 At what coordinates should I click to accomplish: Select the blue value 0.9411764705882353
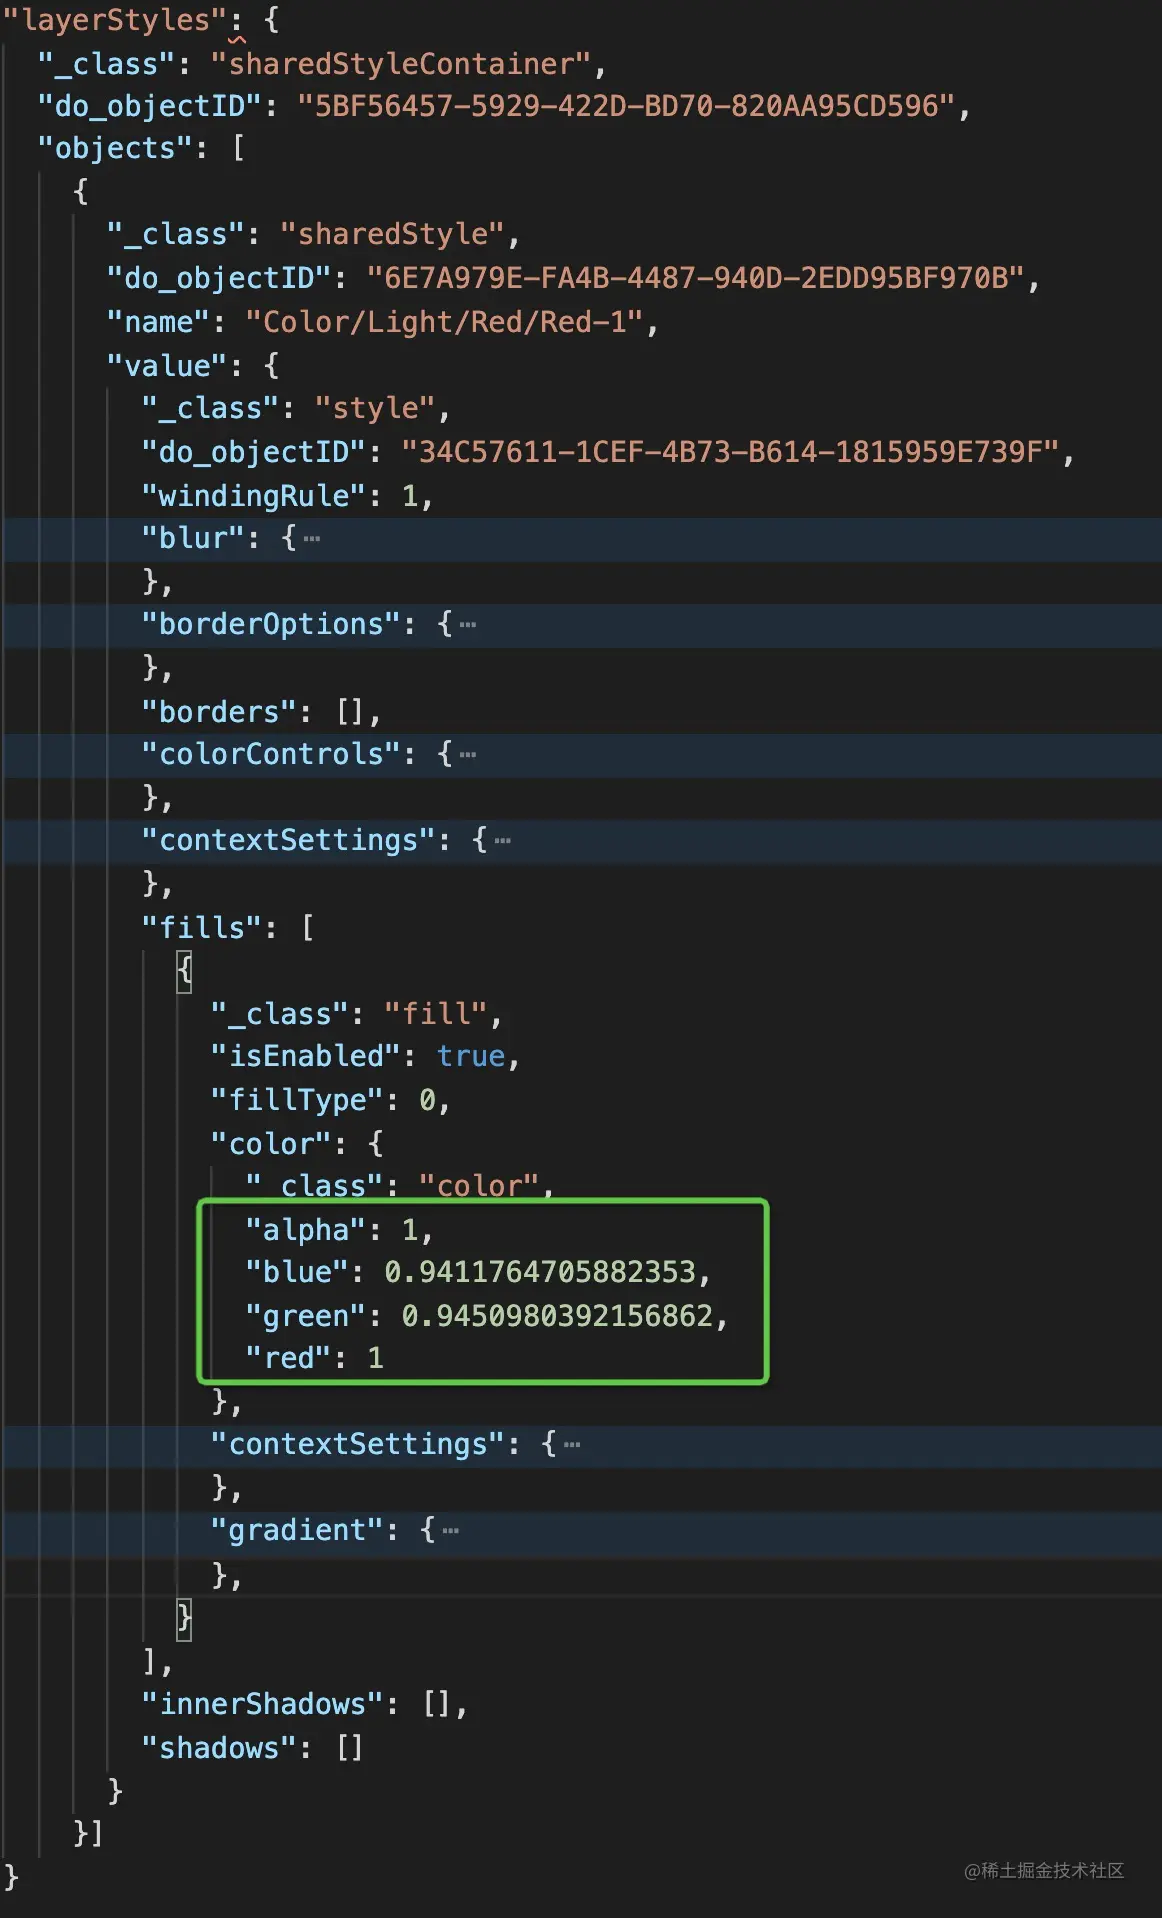point(540,1272)
